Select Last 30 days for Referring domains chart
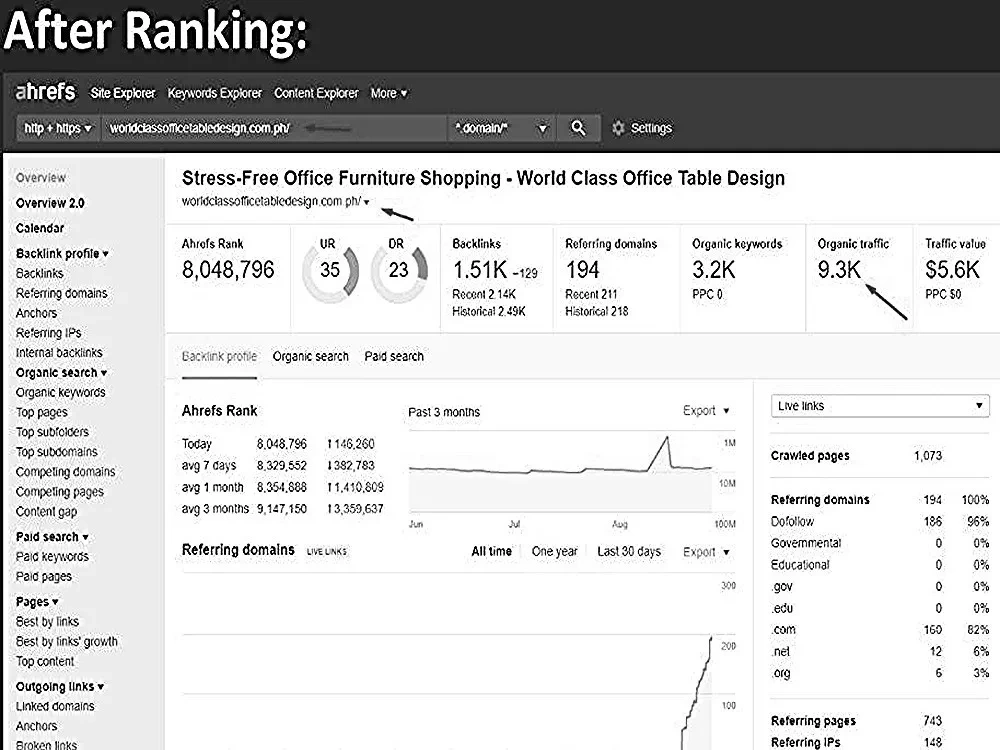 click(629, 552)
